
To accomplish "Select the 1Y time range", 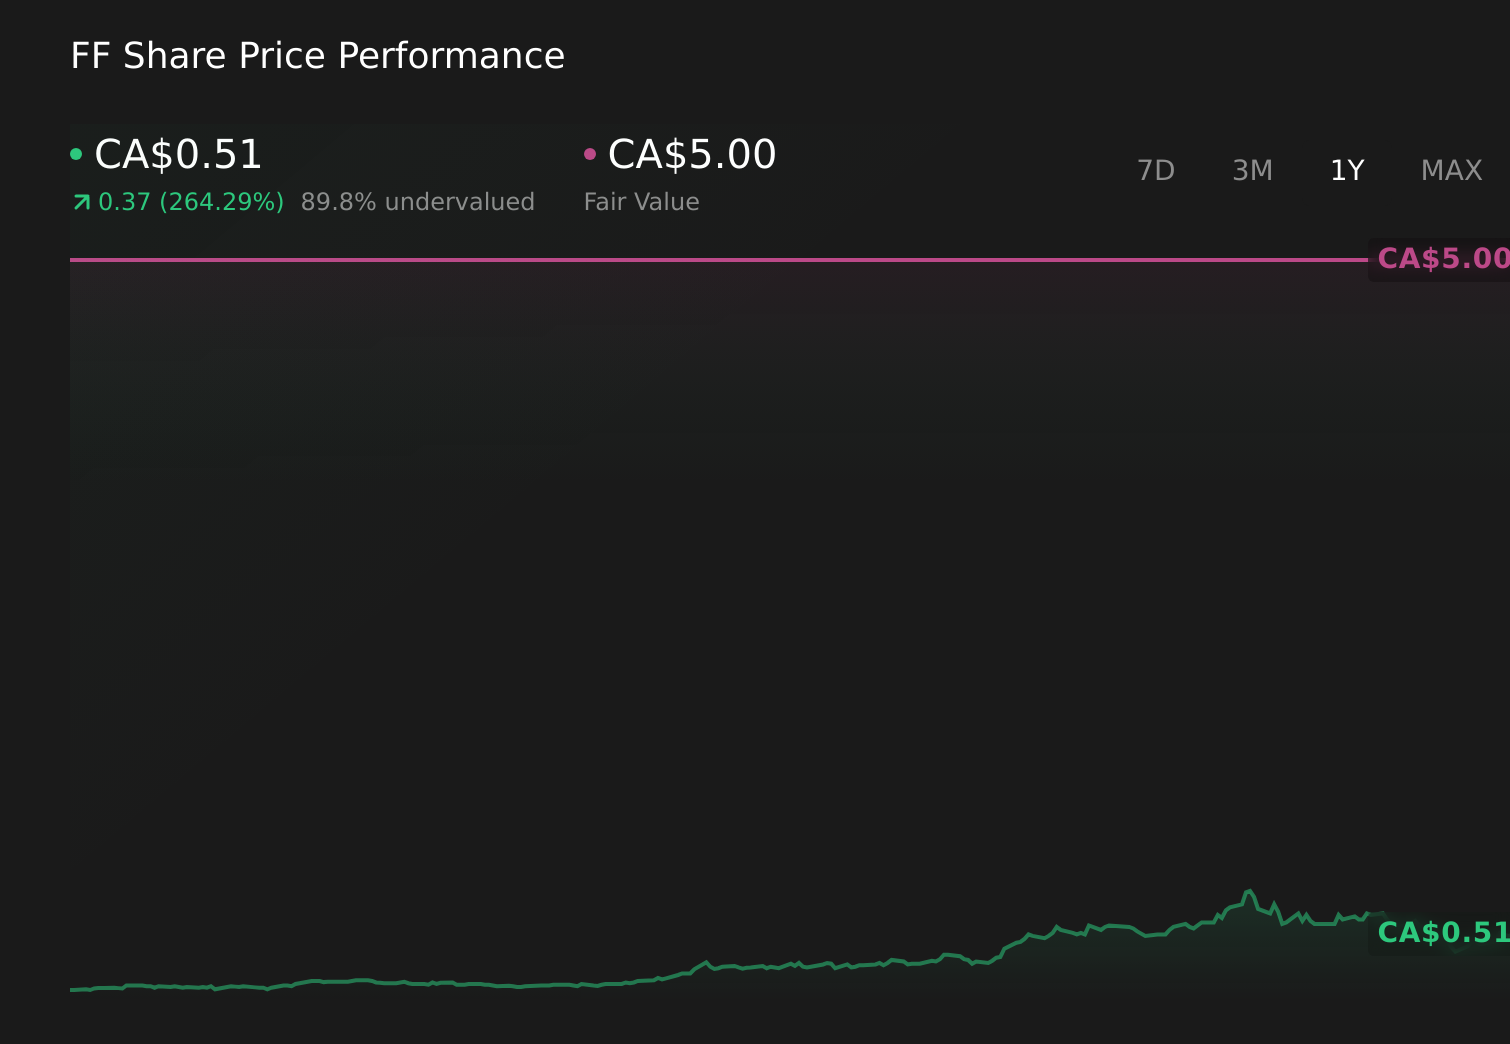I will 1347,170.
